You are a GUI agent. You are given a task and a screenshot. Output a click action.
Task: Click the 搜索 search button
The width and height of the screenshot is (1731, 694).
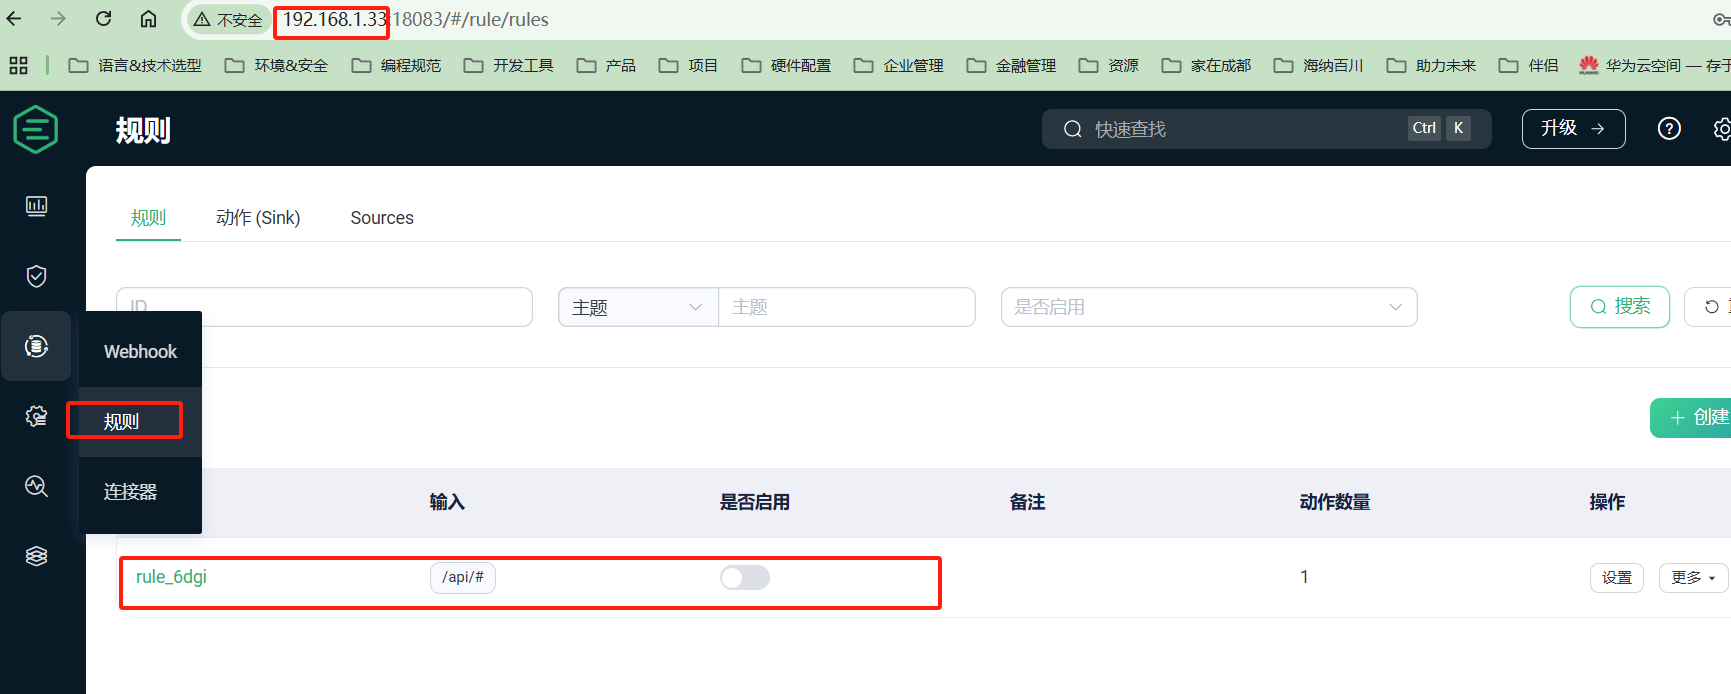pyautogui.click(x=1619, y=307)
